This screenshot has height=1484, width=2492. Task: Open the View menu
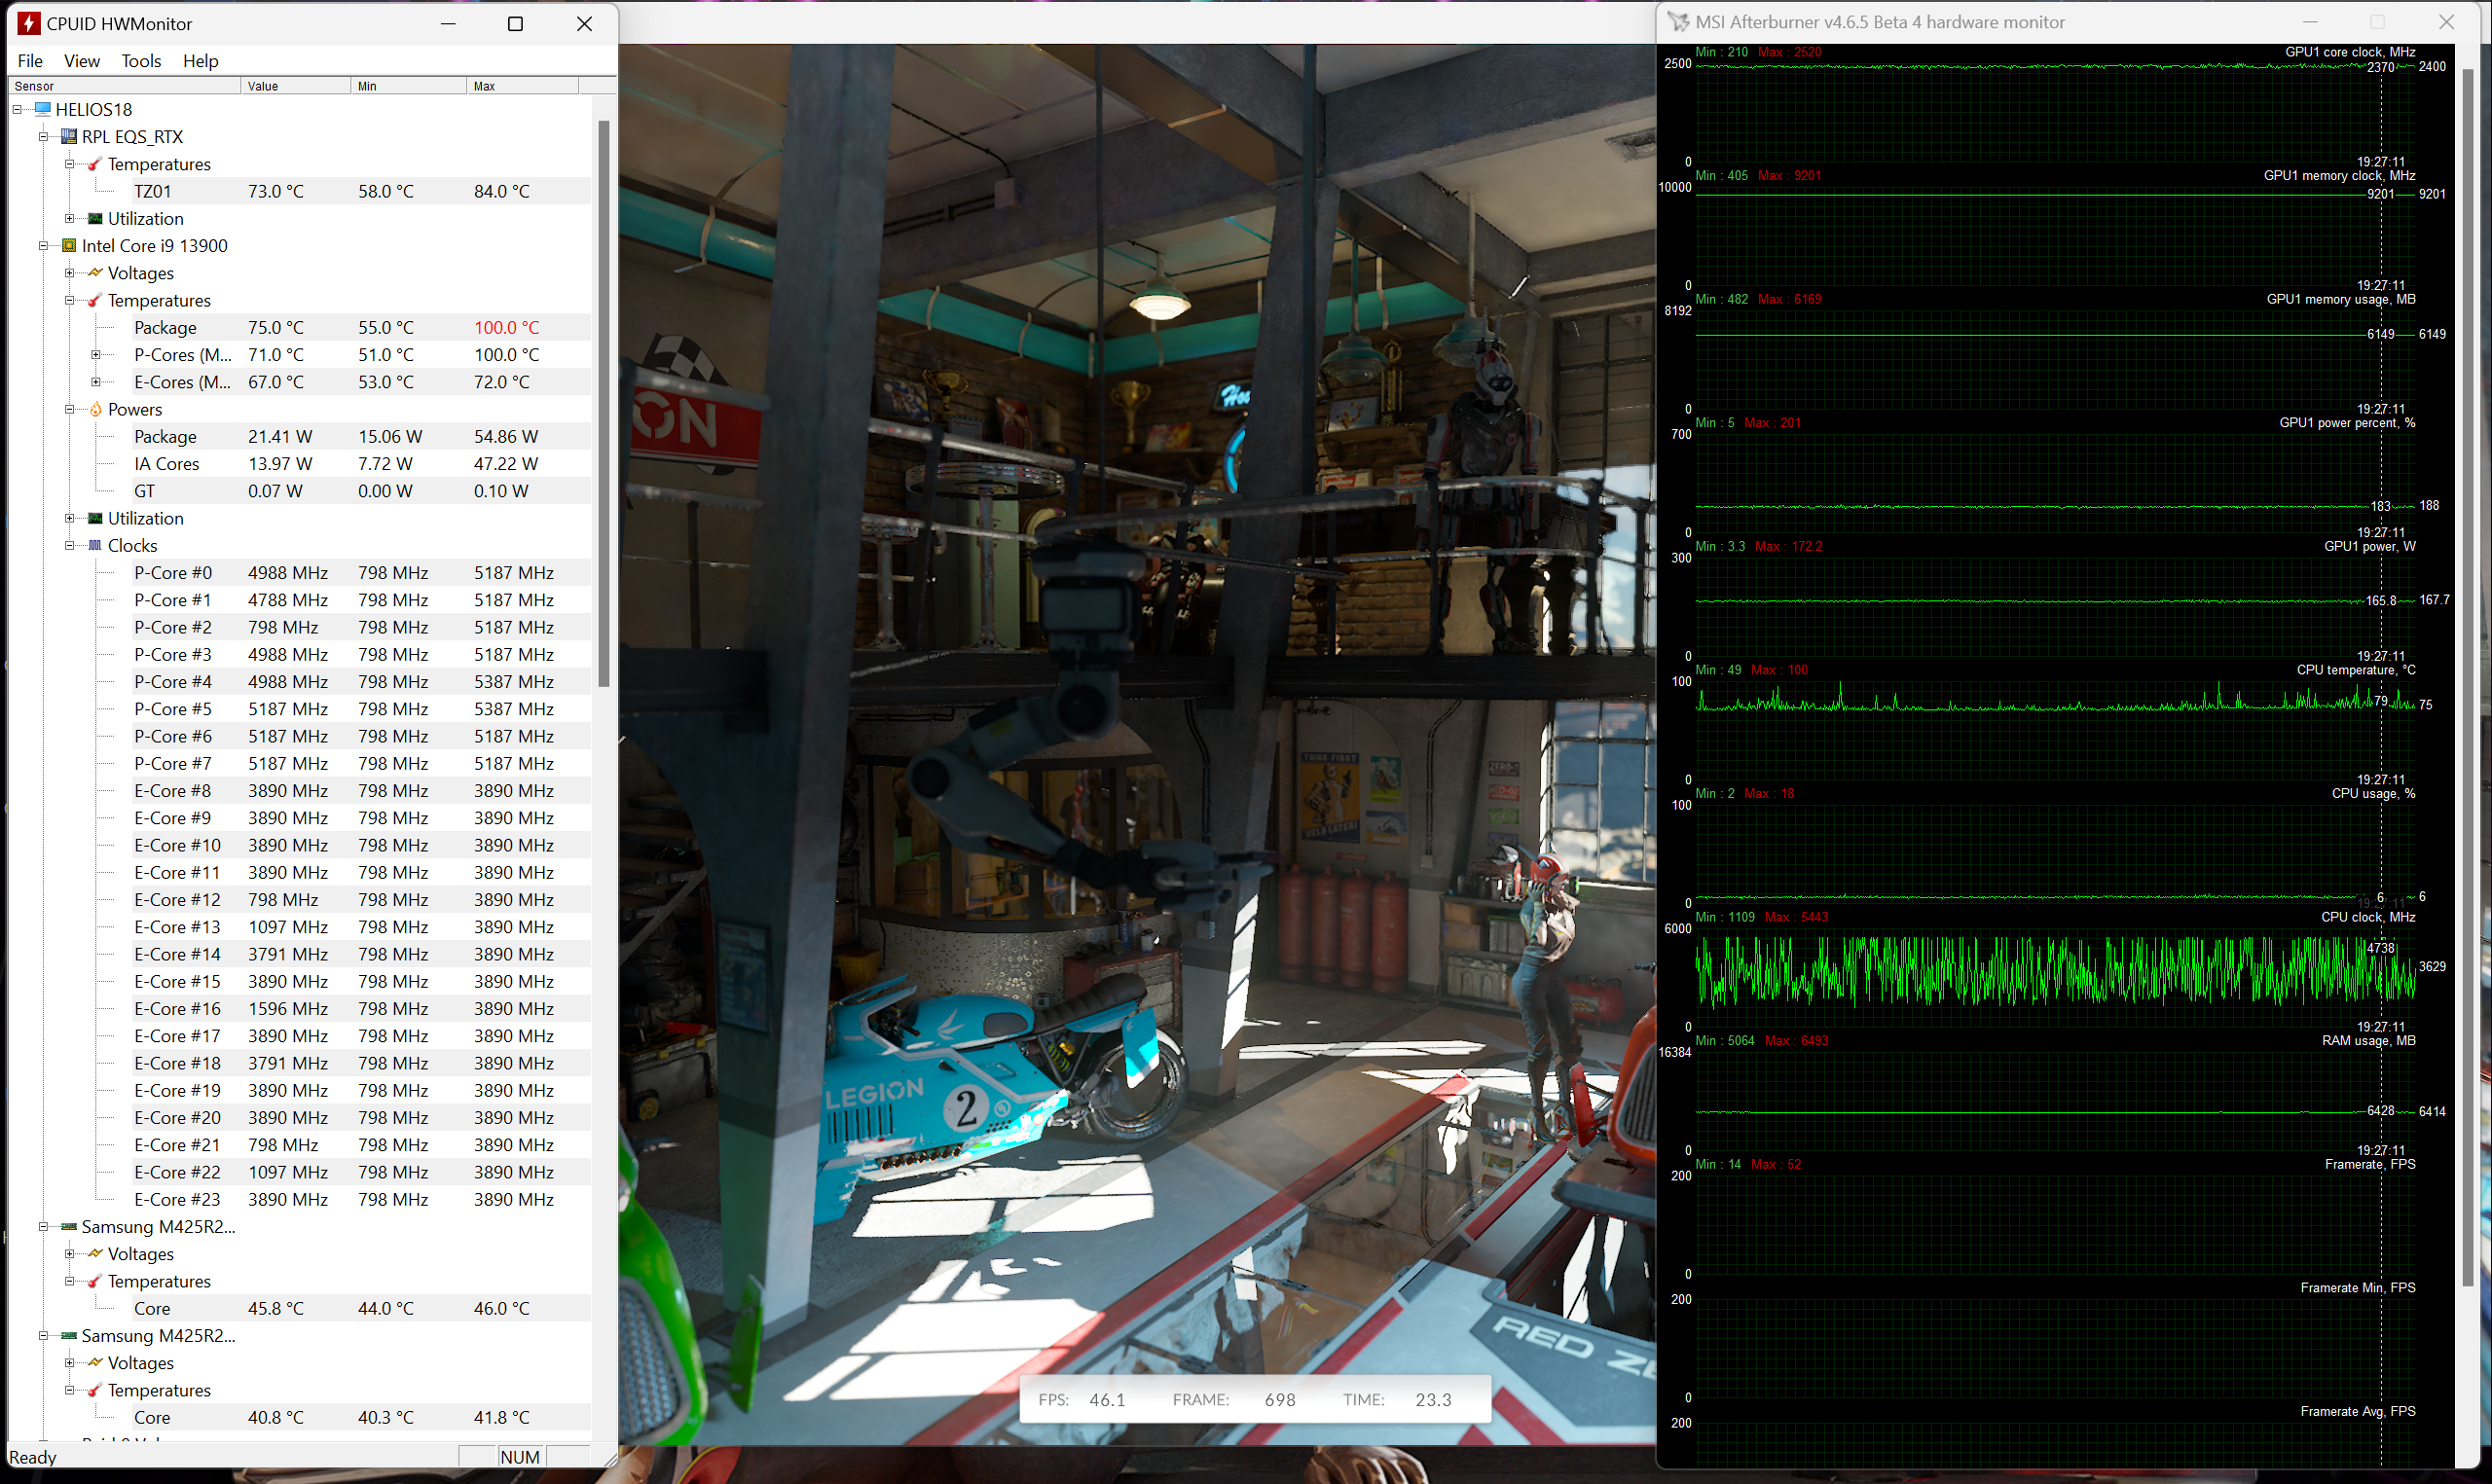[82, 61]
